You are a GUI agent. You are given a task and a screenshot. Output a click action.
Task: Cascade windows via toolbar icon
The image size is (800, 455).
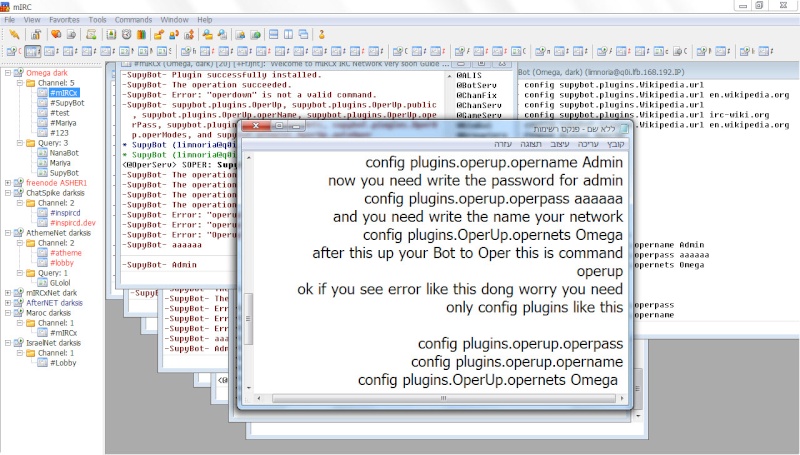coord(304,35)
